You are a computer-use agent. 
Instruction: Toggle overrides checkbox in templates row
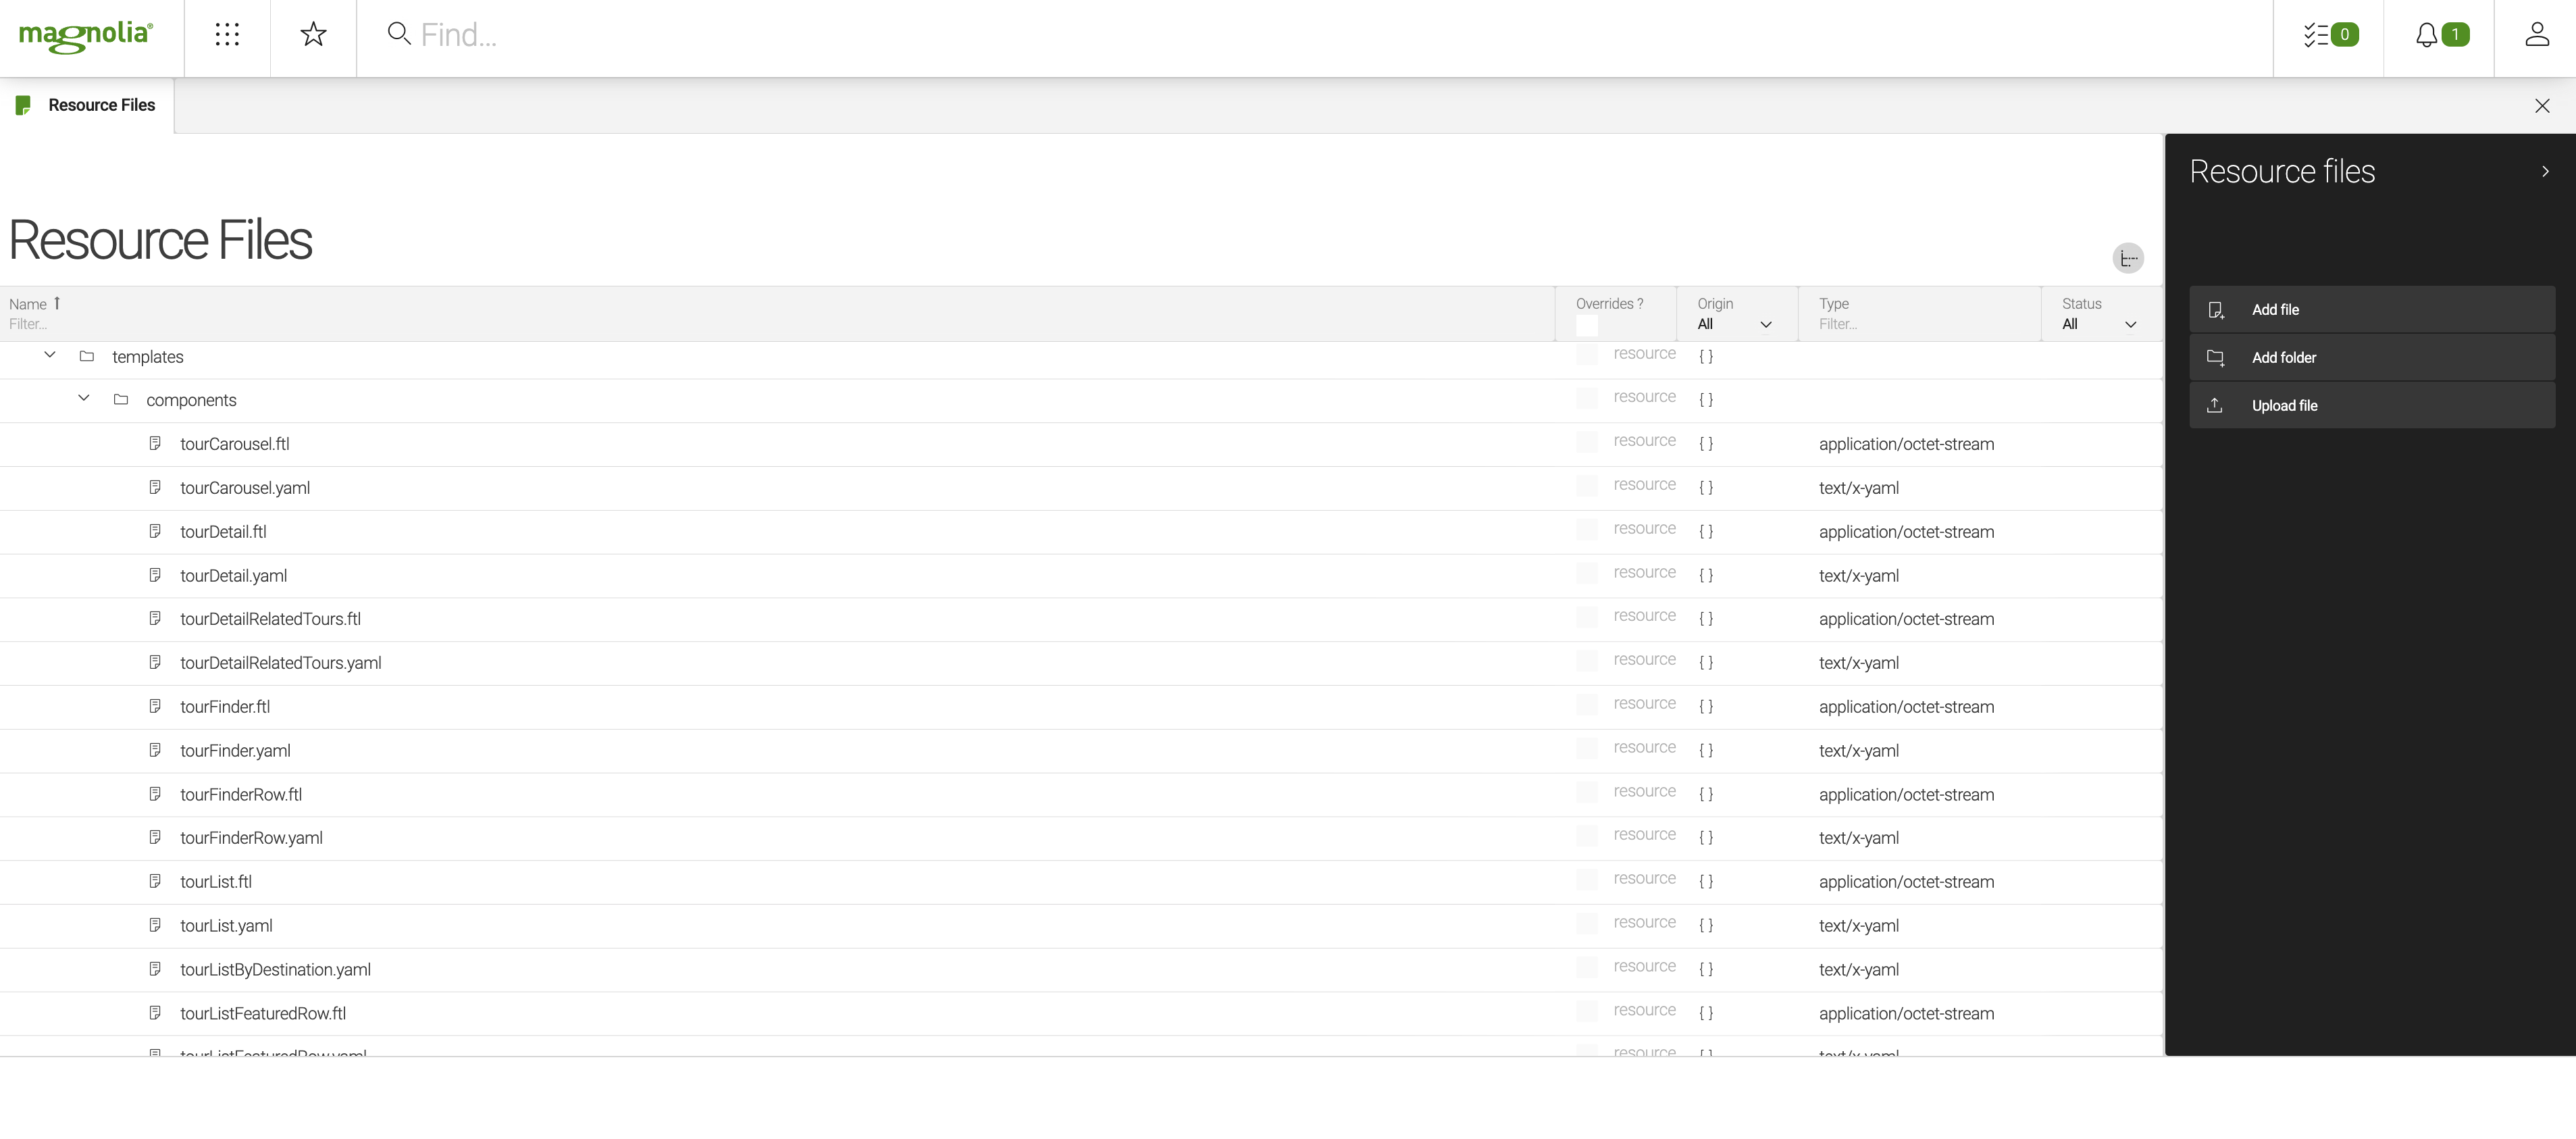1587,354
